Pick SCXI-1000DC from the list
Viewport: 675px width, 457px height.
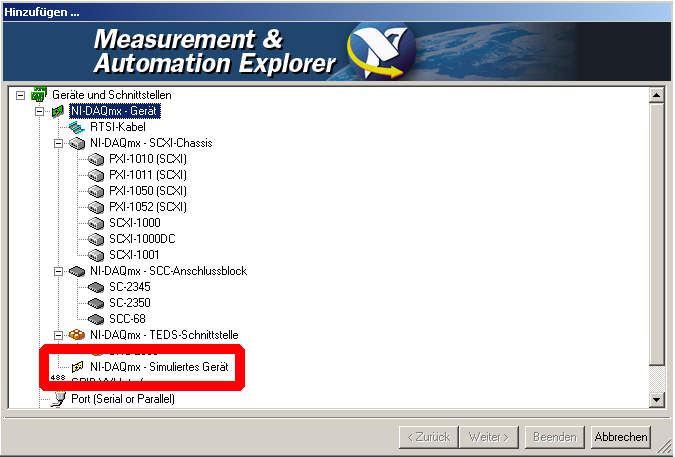(x=142, y=239)
